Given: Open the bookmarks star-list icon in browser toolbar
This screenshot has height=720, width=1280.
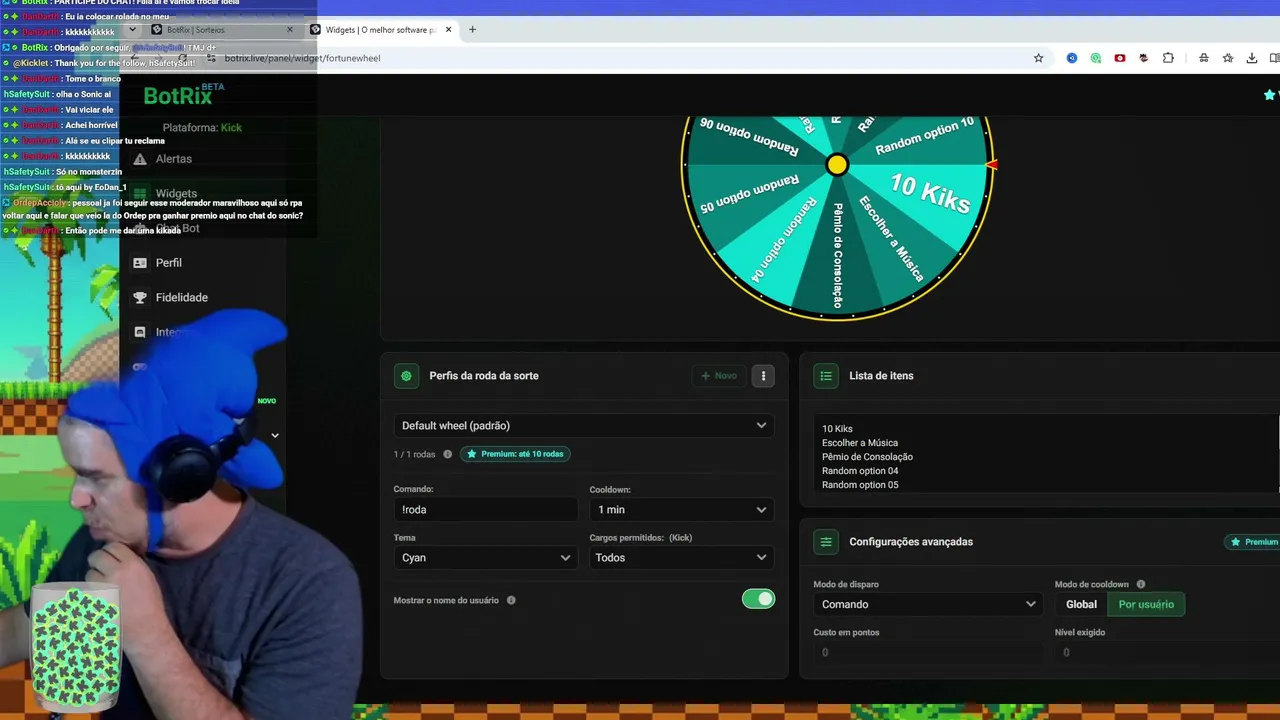Looking at the screenshot, I should [1228, 58].
